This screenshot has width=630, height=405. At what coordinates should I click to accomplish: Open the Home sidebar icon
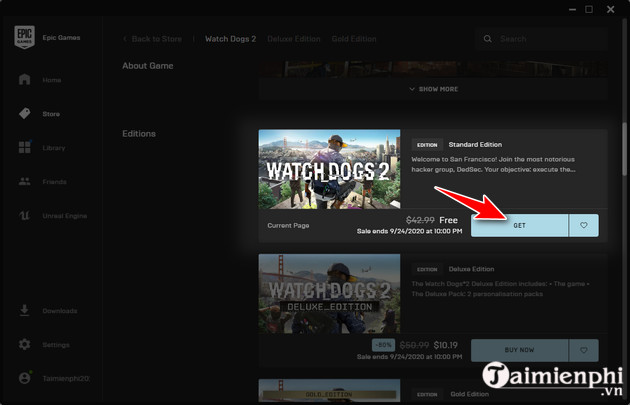[x=25, y=79]
